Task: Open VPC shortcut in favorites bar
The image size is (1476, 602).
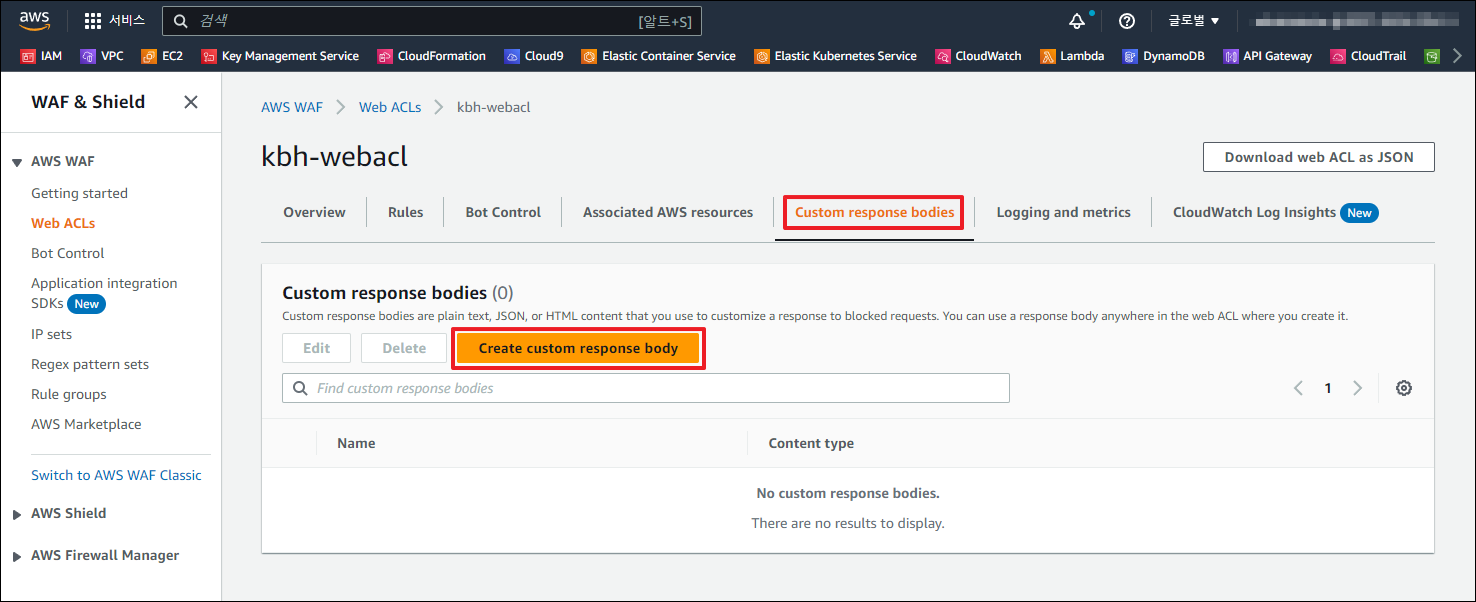Action: click(x=102, y=56)
